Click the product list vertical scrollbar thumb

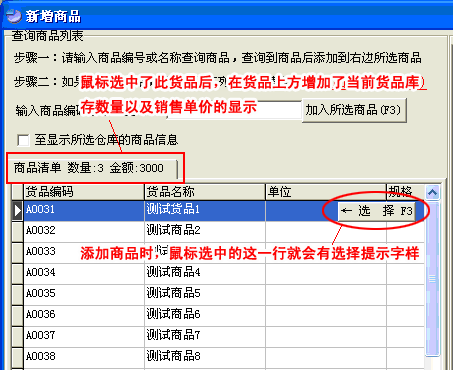(432, 278)
